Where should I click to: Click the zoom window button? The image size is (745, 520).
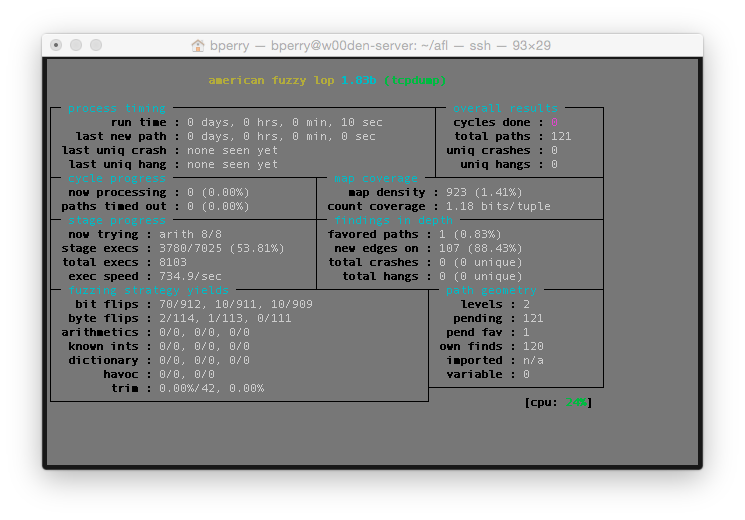96,45
